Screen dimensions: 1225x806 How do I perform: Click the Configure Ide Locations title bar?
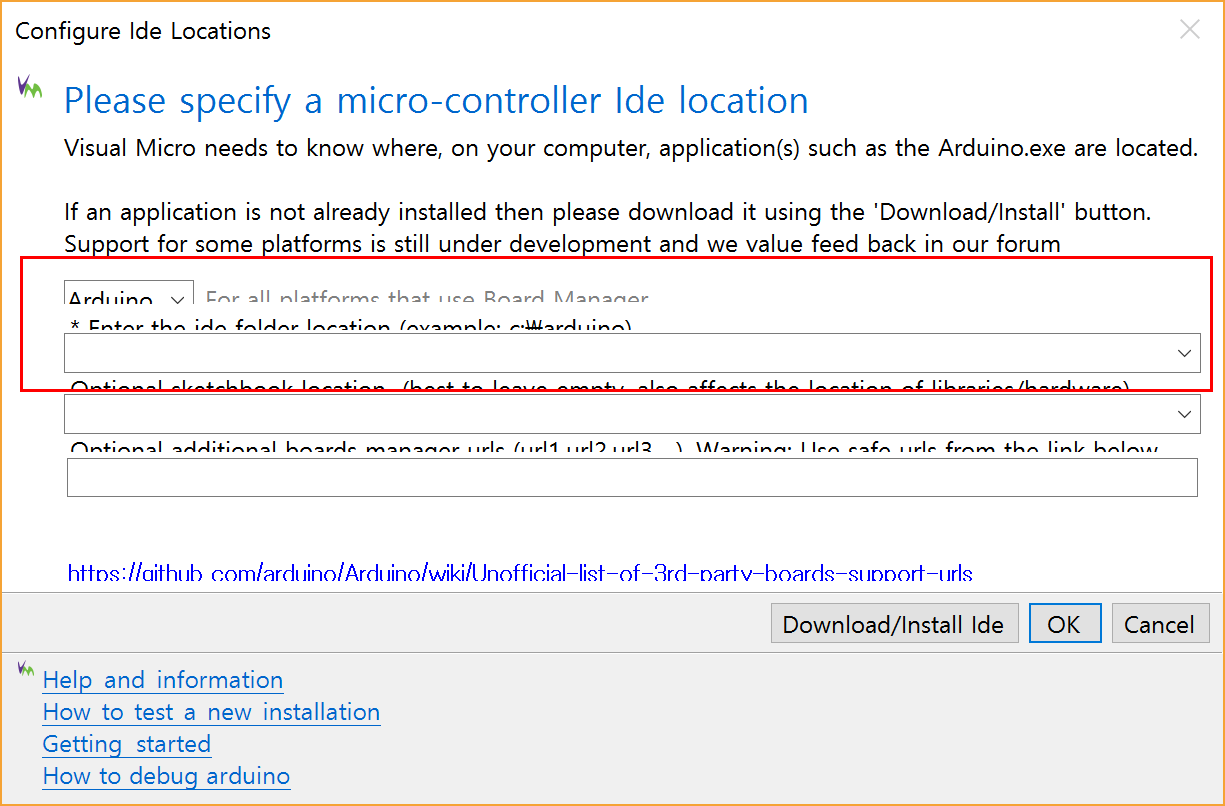click(143, 31)
